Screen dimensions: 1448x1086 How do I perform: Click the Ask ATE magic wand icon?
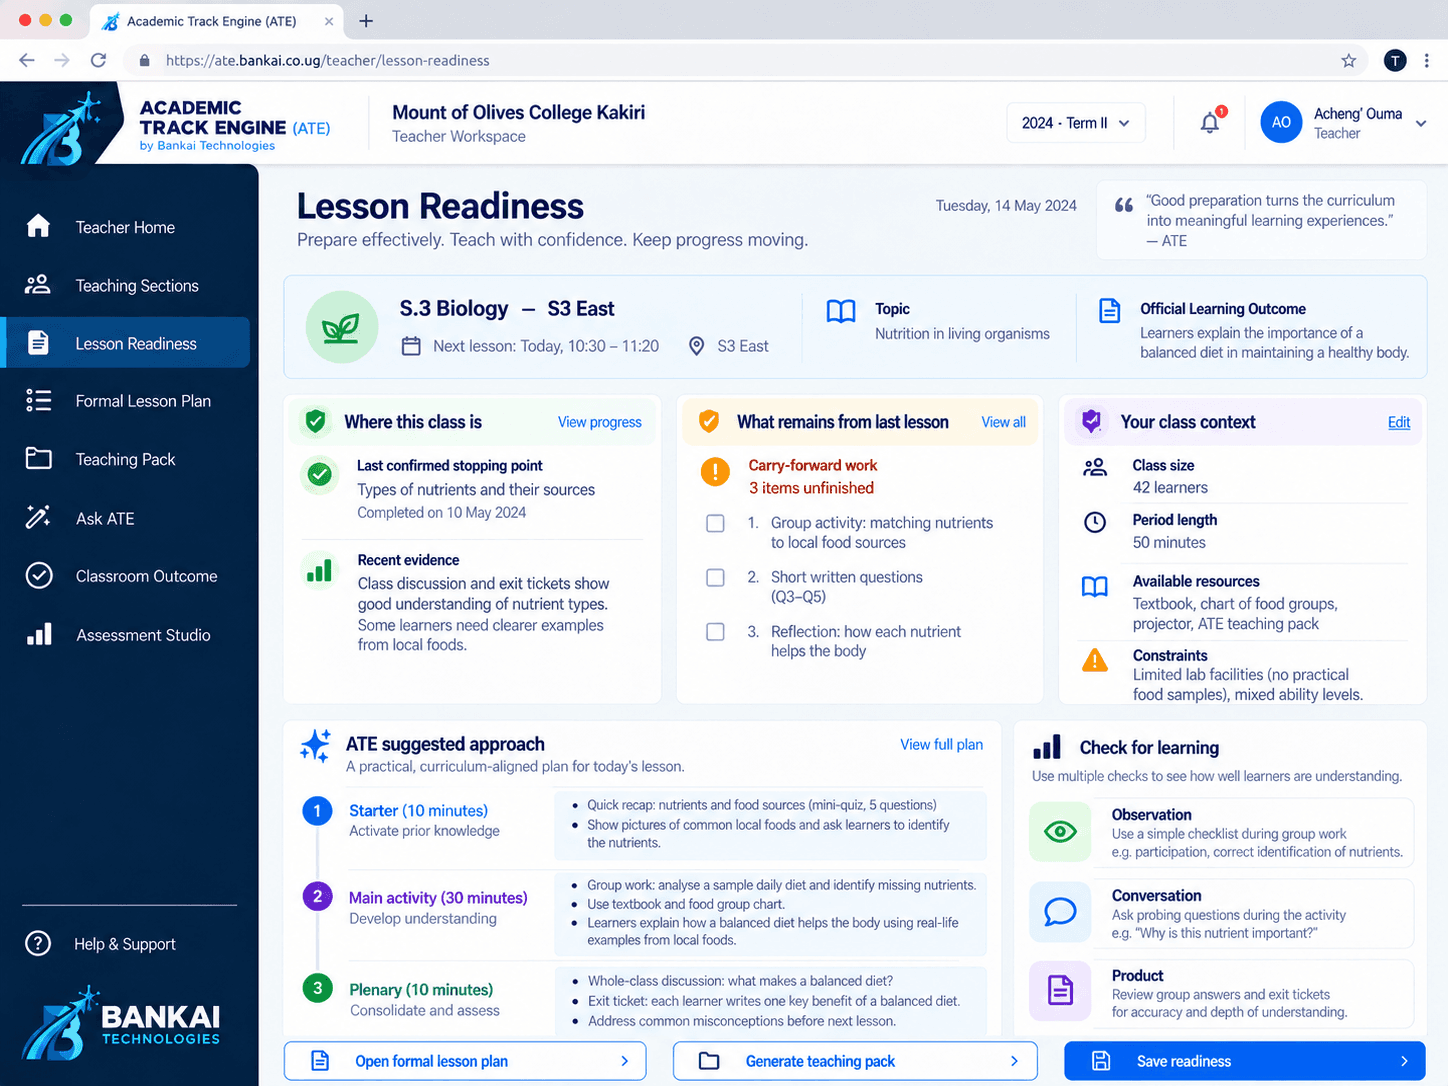[x=38, y=518]
